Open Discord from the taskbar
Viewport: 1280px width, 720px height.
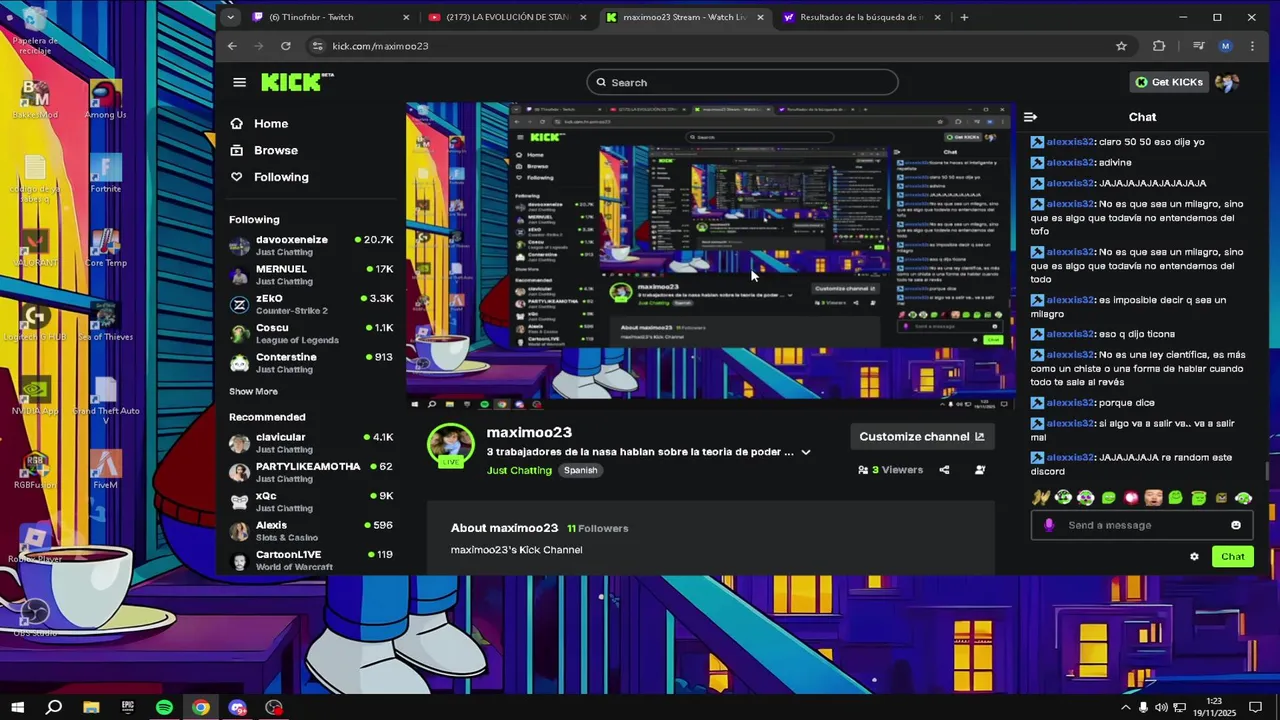[x=237, y=708]
